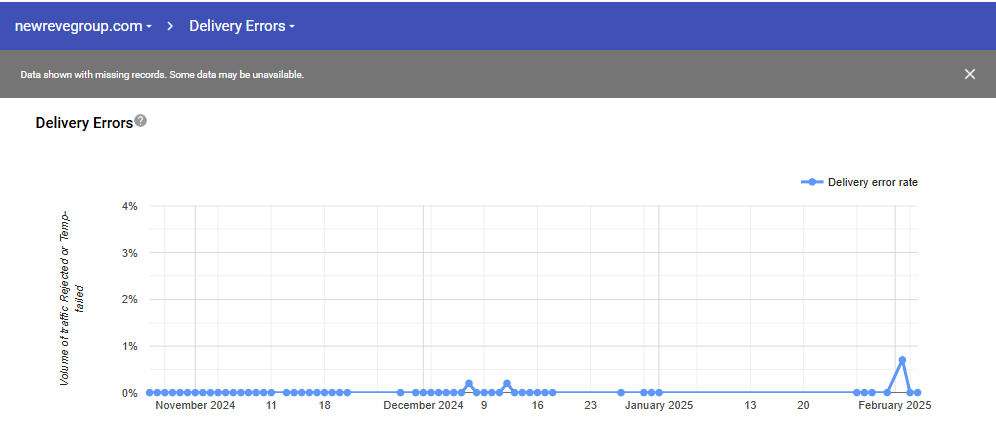Click the February 2025 x-axis label
This screenshot has width=996, height=433.
pyautogui.click(x=895, y=406)
